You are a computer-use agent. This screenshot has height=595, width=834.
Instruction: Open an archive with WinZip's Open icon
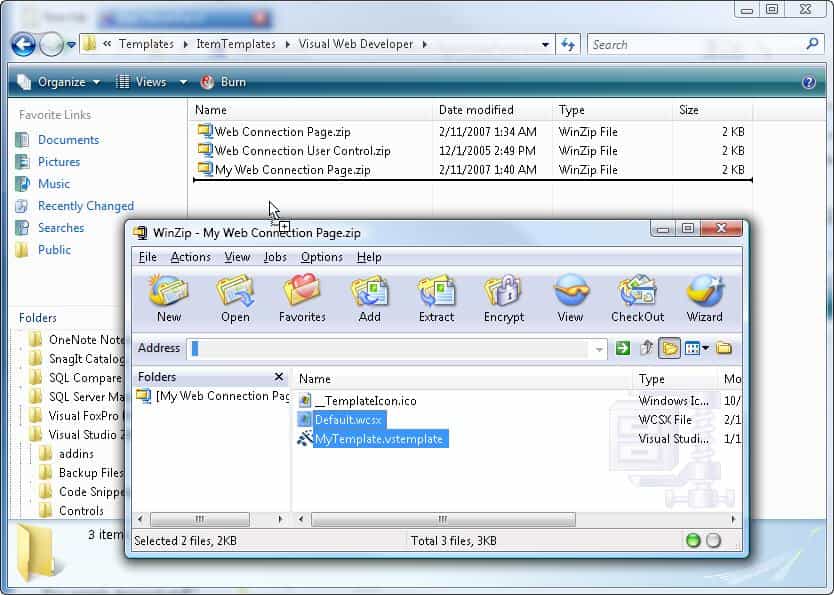(235, 290)
